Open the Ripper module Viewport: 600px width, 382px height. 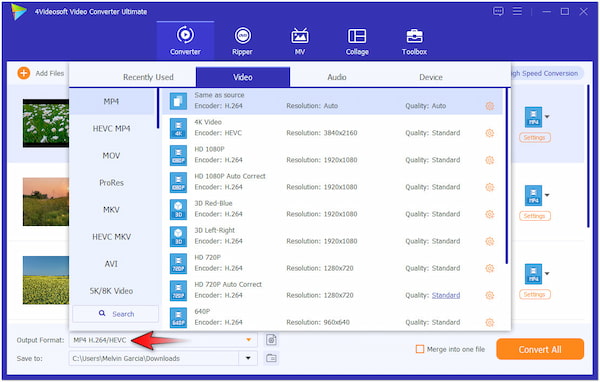pyautogui.click(x=242, y=40)
